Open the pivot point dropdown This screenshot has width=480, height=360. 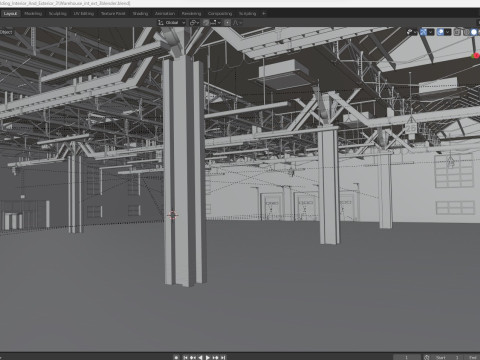pyautogui.click(x=194, y=23)
